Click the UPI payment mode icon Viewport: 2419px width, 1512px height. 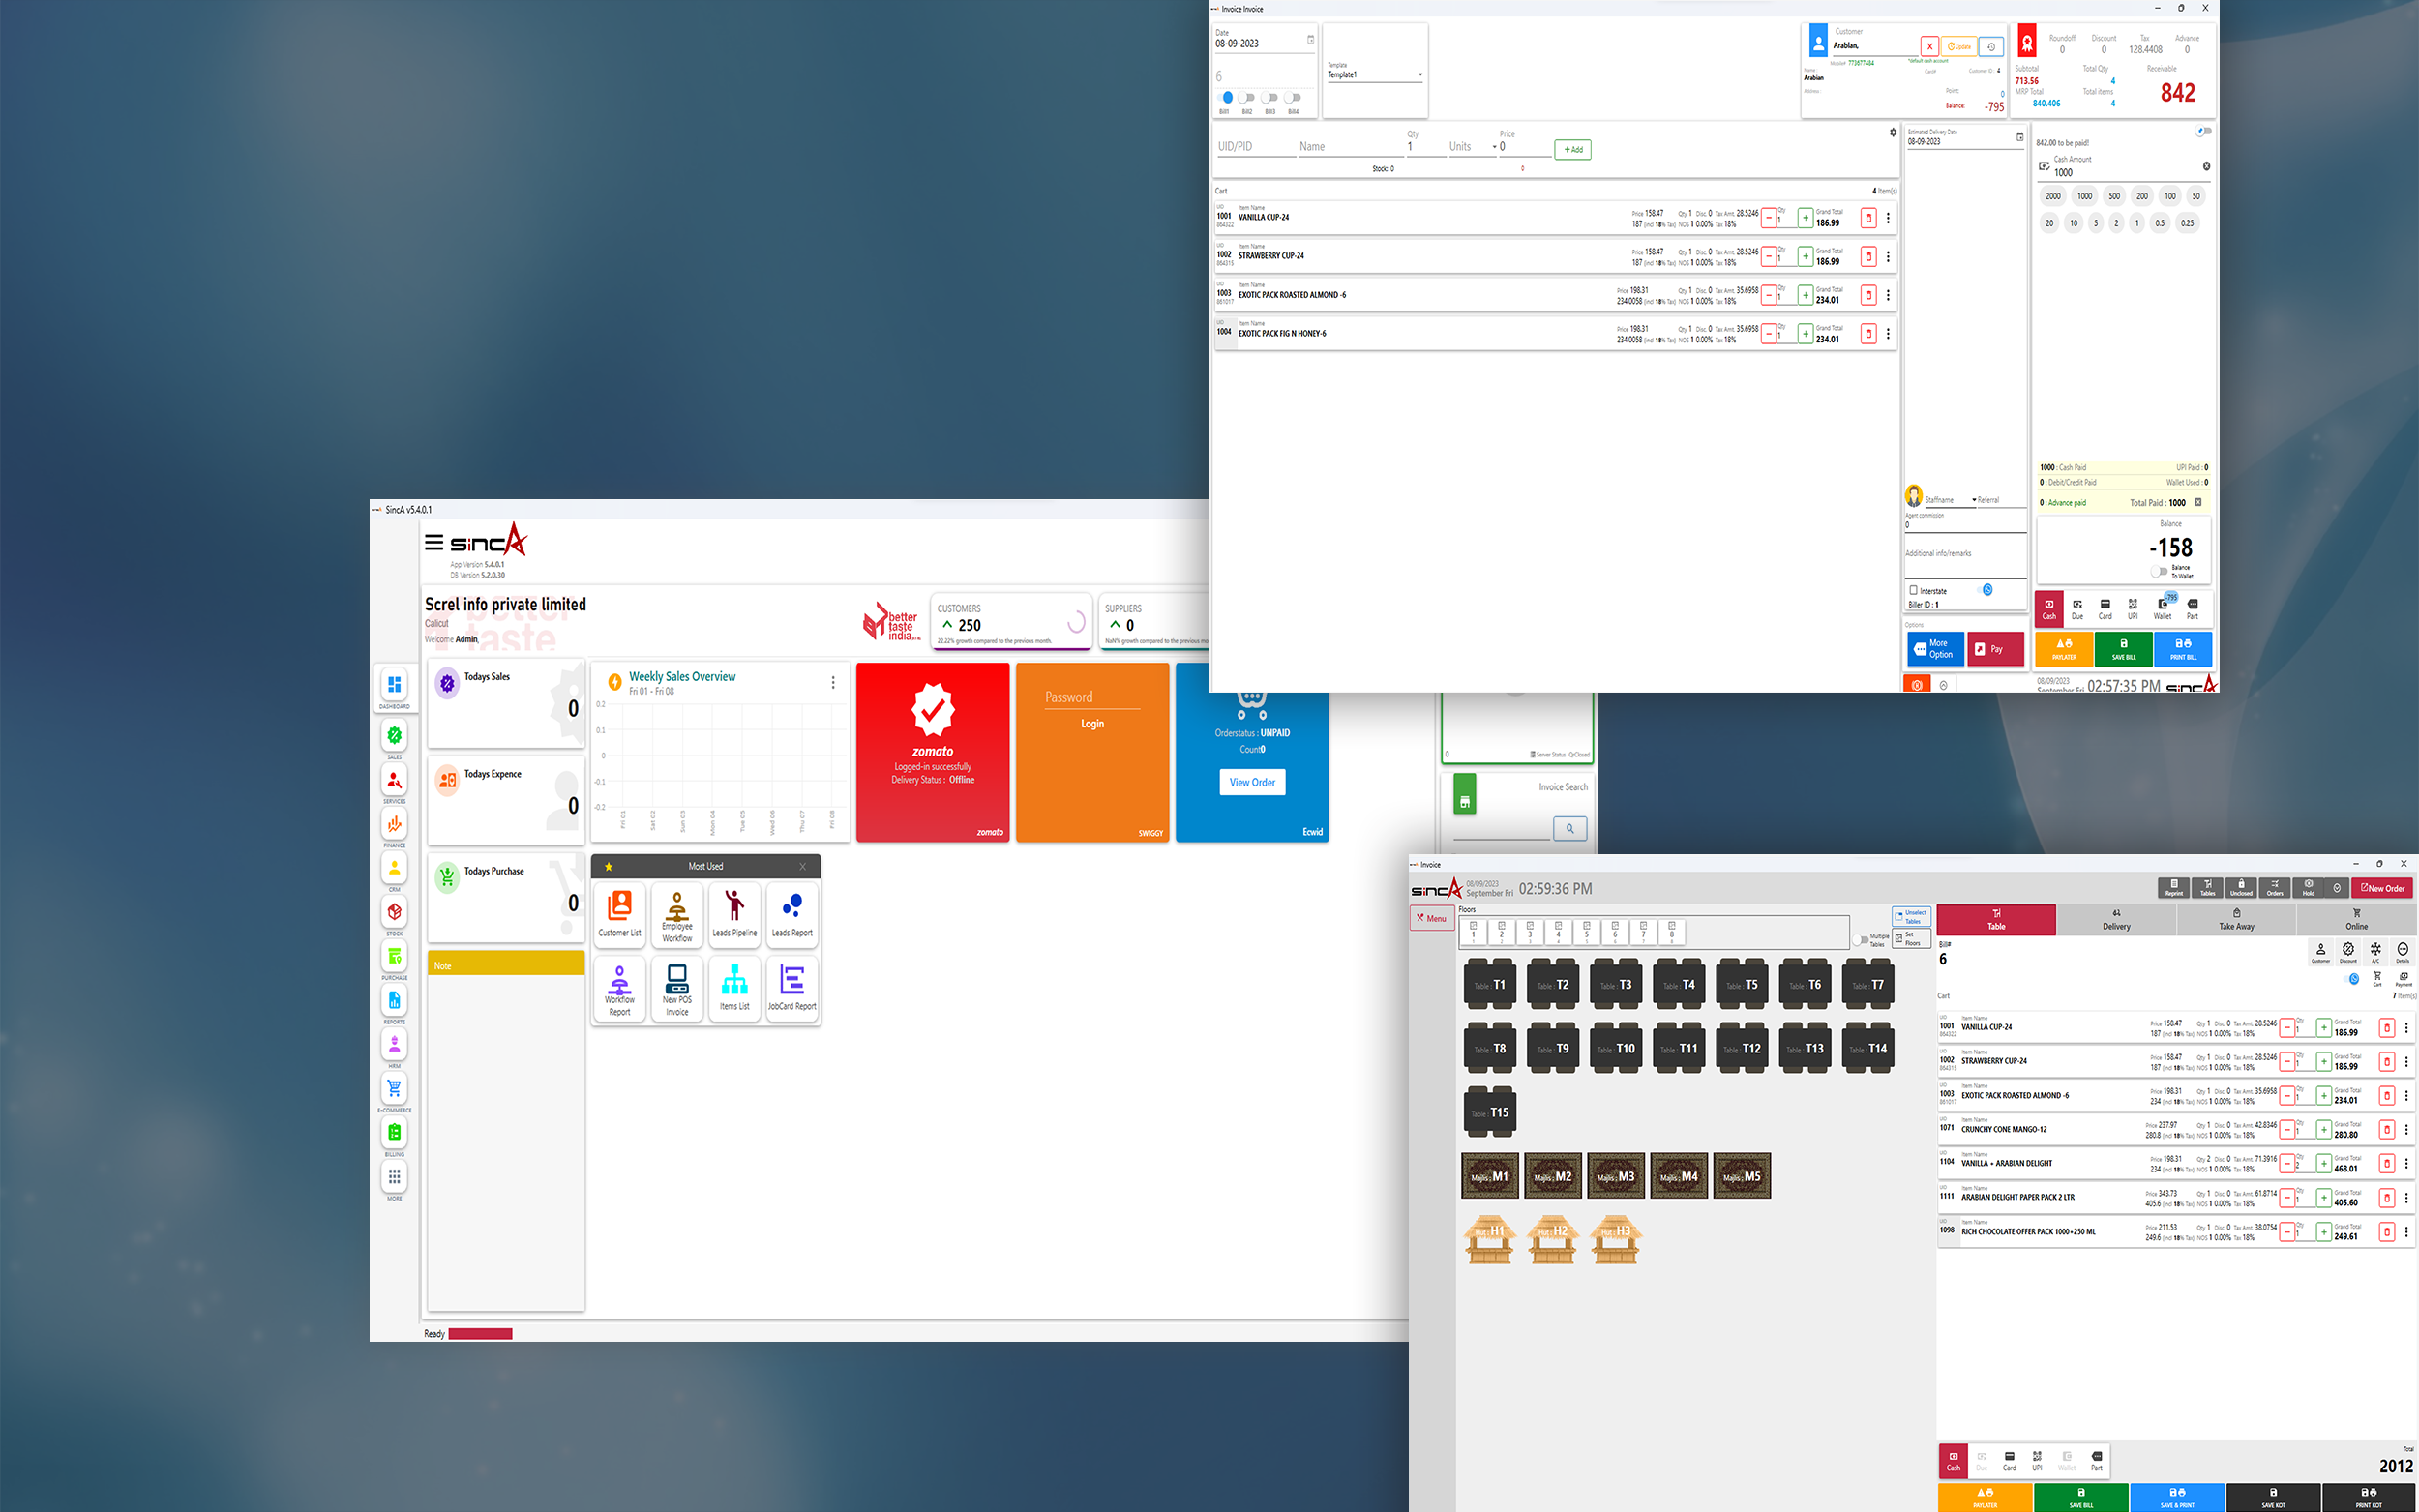pos(2132,607)
